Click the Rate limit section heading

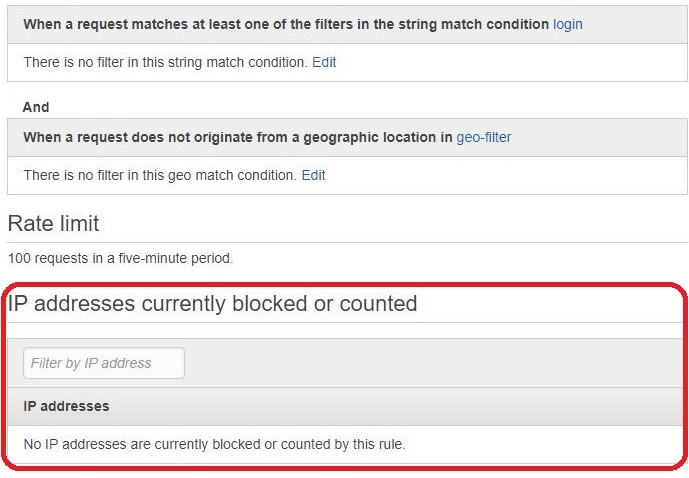point(53,223)
